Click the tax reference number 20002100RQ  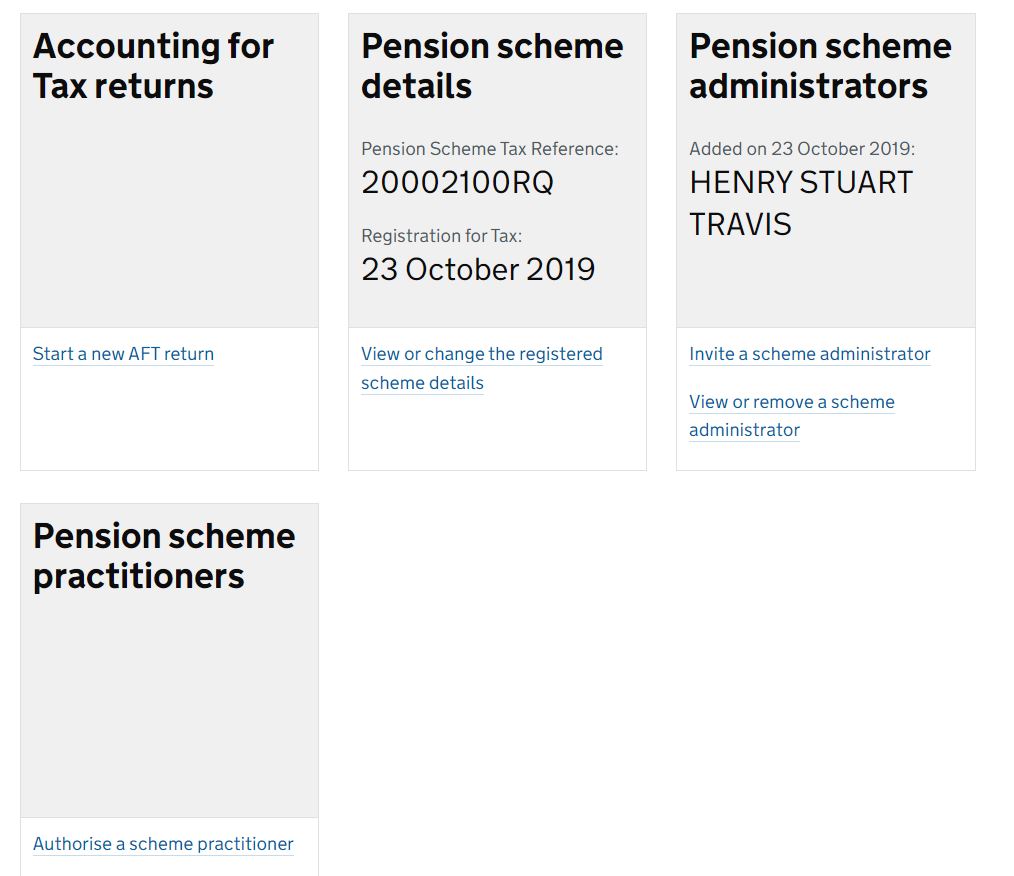457,182
